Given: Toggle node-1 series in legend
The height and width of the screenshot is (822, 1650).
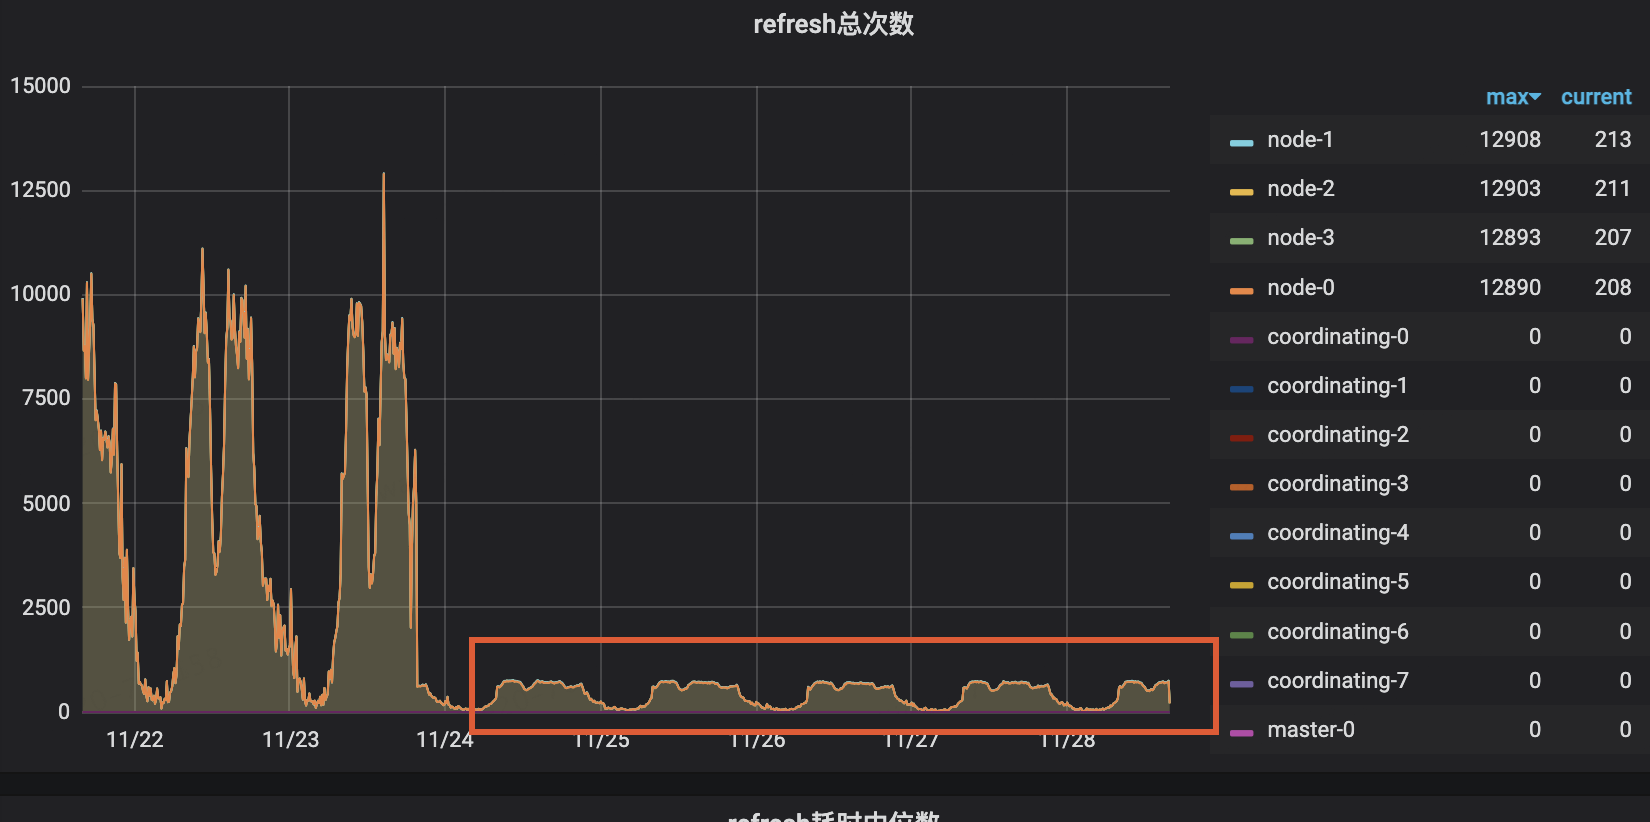Looking at the screenshot, I should coord(1300,140).
